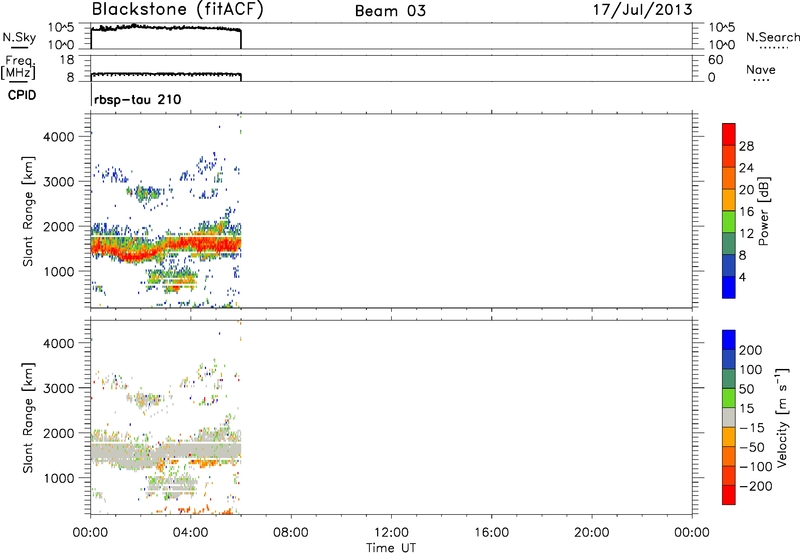The height and width of the screenshot is (554, 800).
Task: Click the '60' right-axis Nave tick
Action: [715, 60]
